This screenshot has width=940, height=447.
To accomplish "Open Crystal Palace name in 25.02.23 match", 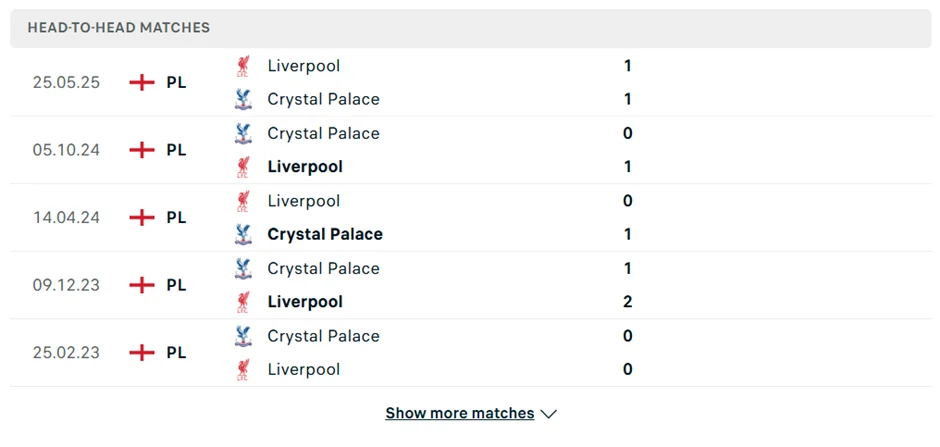I will tap(323, 336).
